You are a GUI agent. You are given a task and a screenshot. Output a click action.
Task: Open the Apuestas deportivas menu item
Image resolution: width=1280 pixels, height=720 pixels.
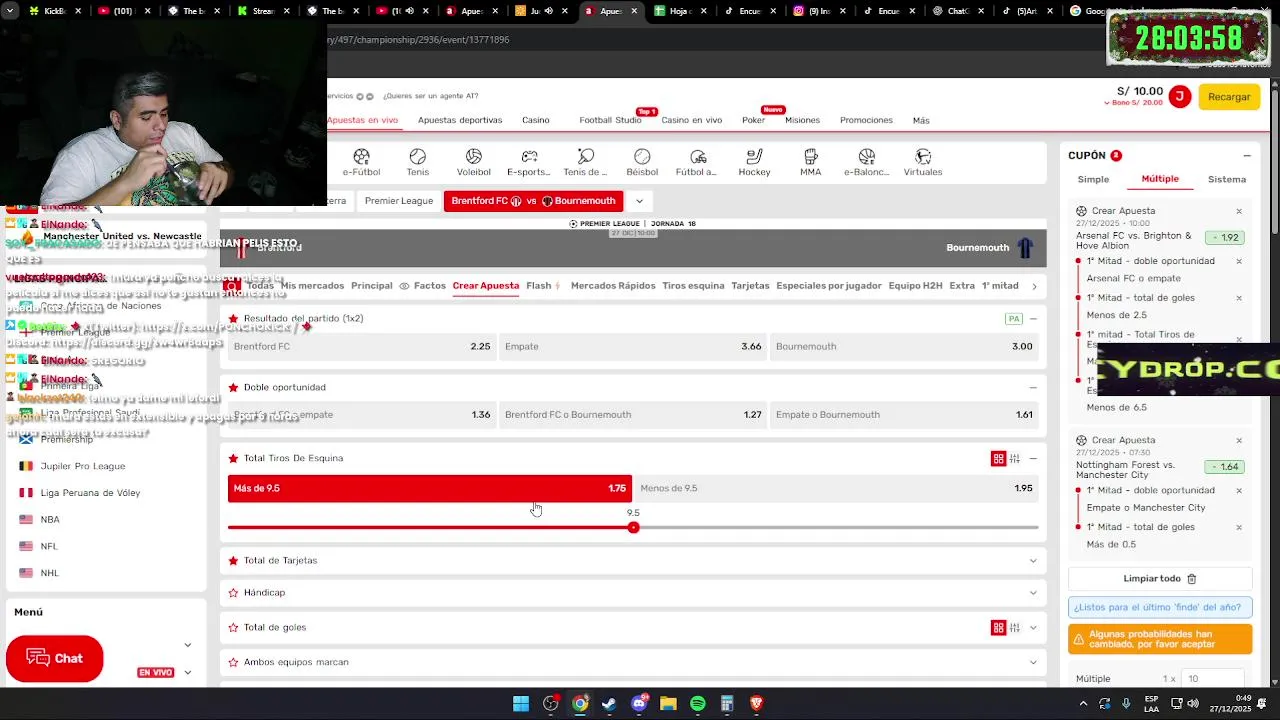[x=460, y=120]
